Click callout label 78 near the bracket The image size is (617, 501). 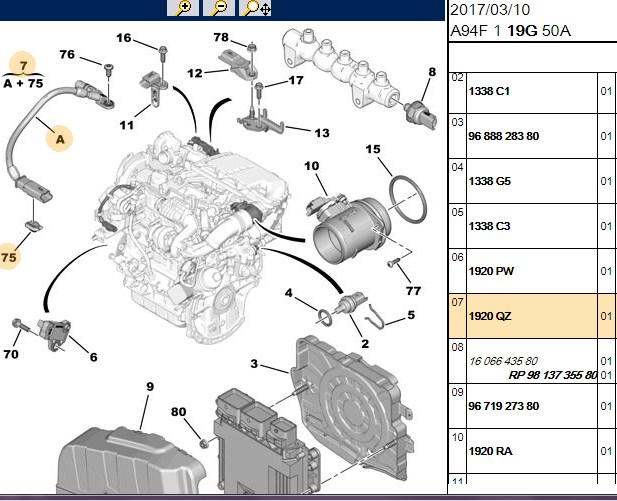tap(221, 37)
